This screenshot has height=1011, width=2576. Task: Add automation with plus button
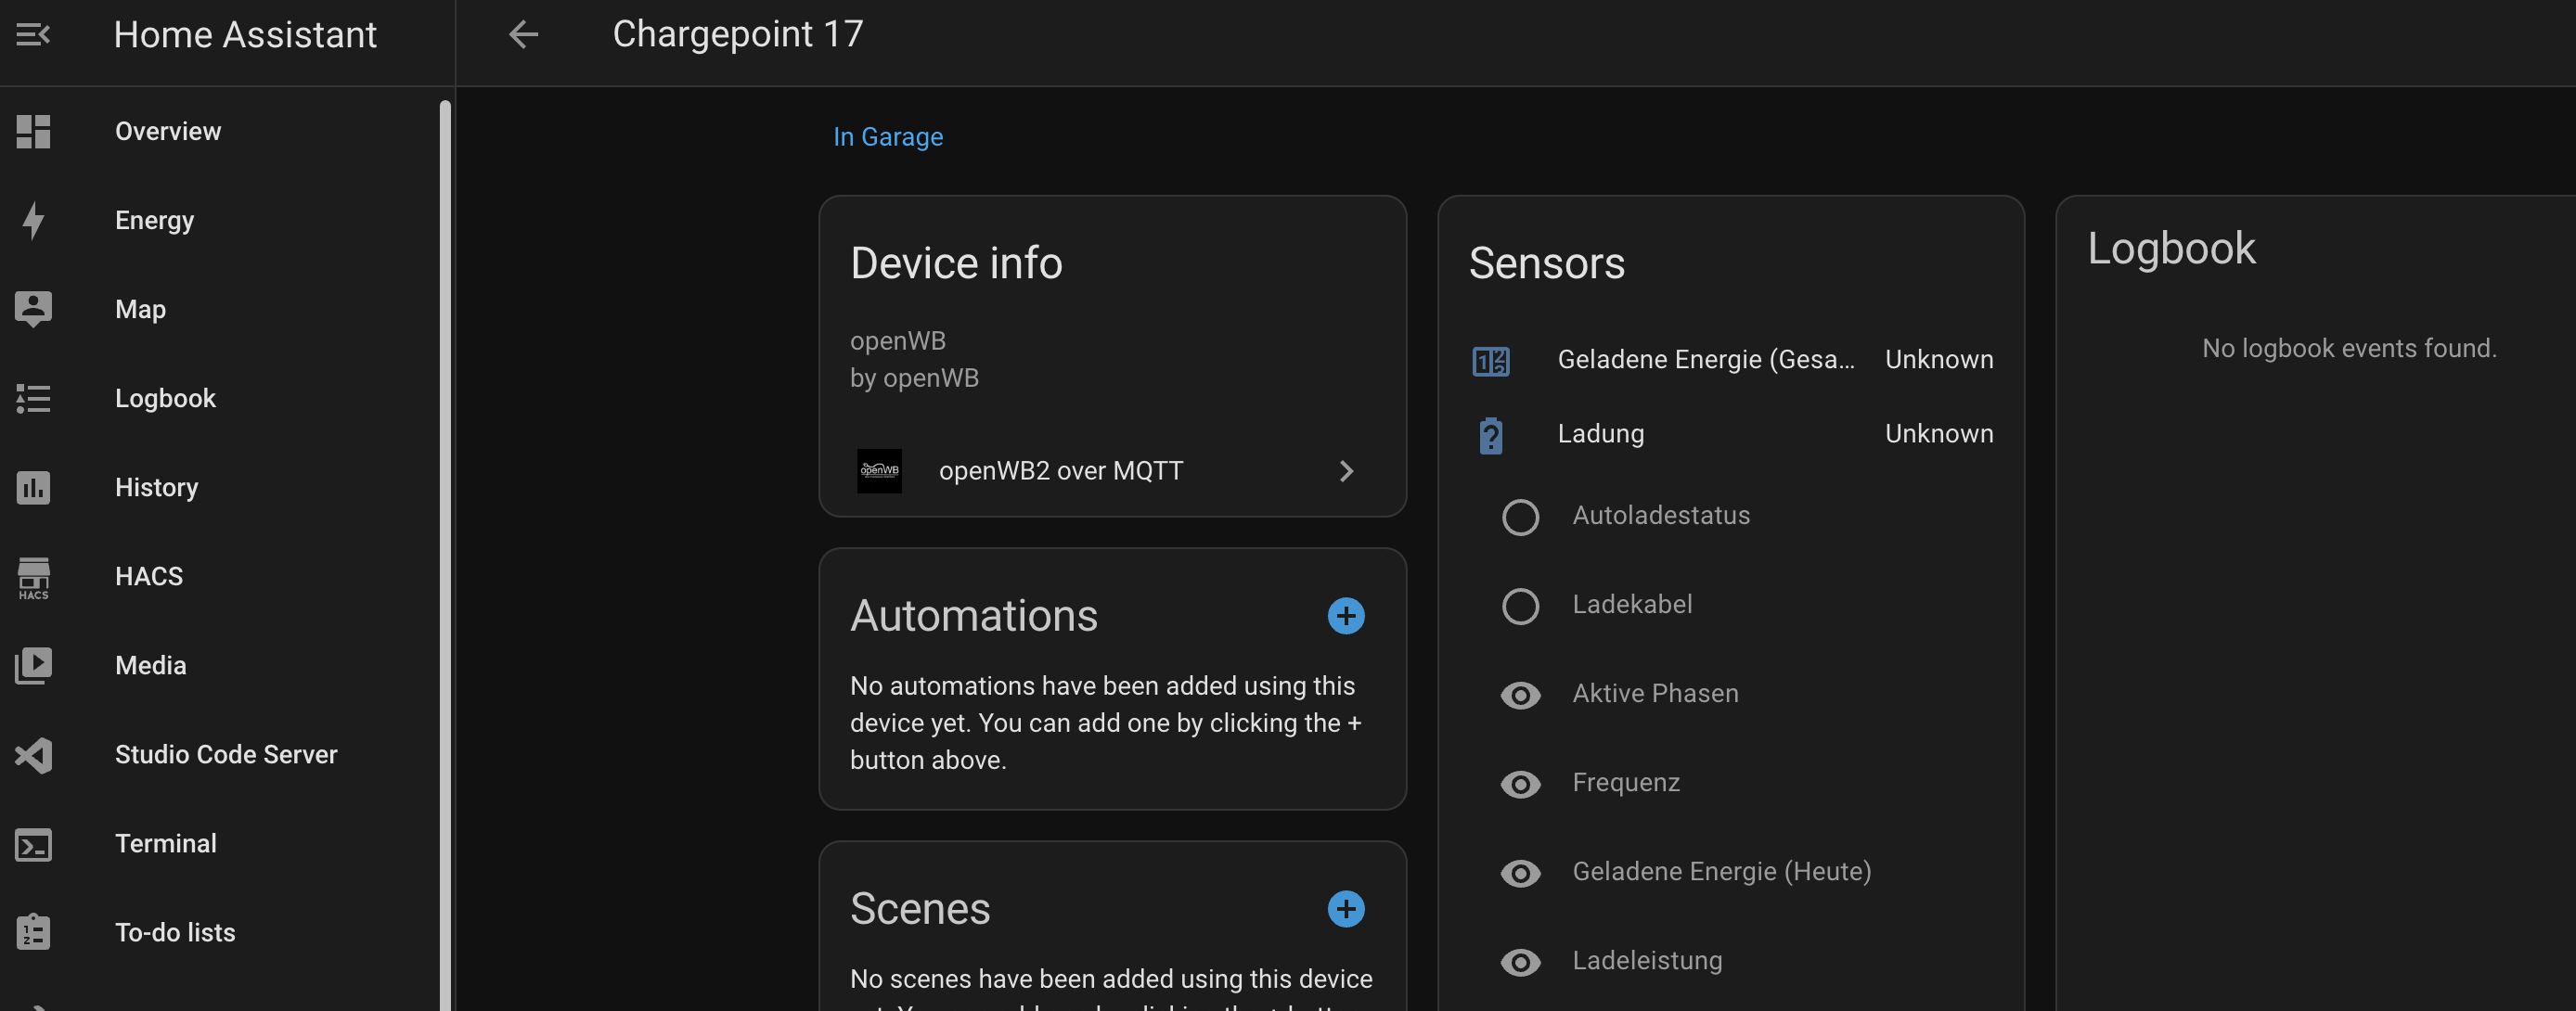pos(1345,615)
